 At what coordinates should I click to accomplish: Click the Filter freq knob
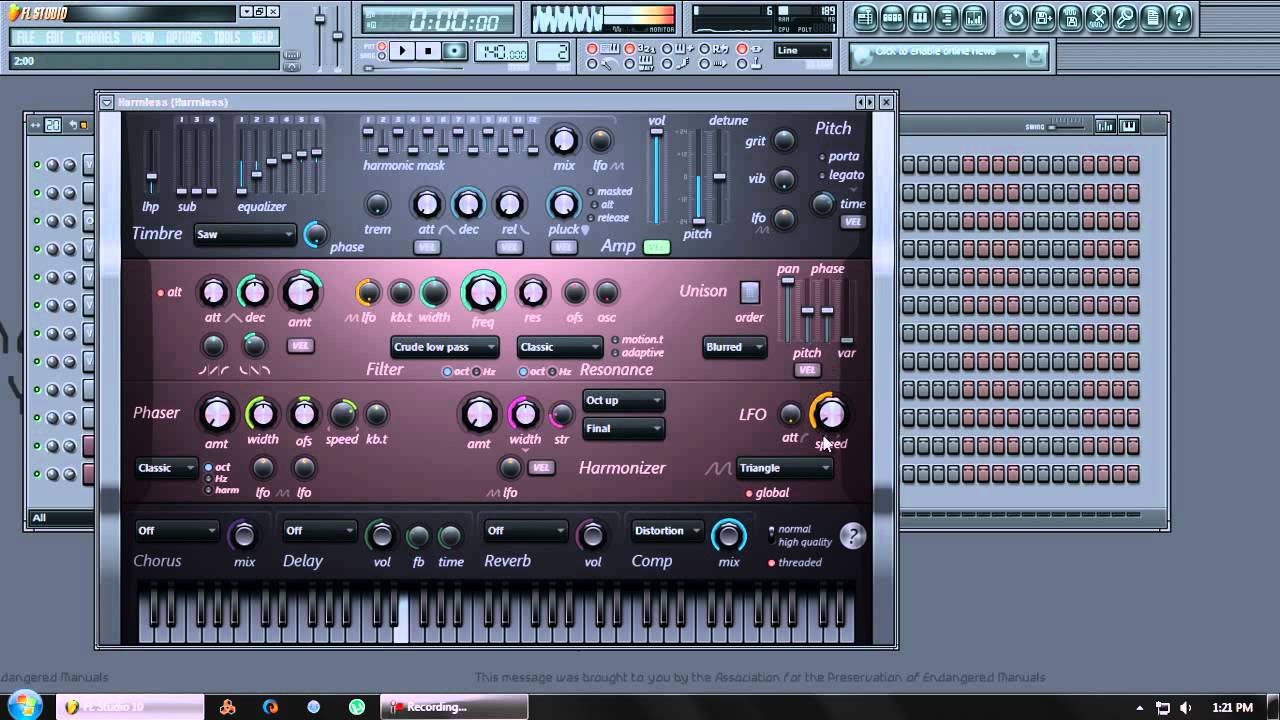(x=483, y=293)
